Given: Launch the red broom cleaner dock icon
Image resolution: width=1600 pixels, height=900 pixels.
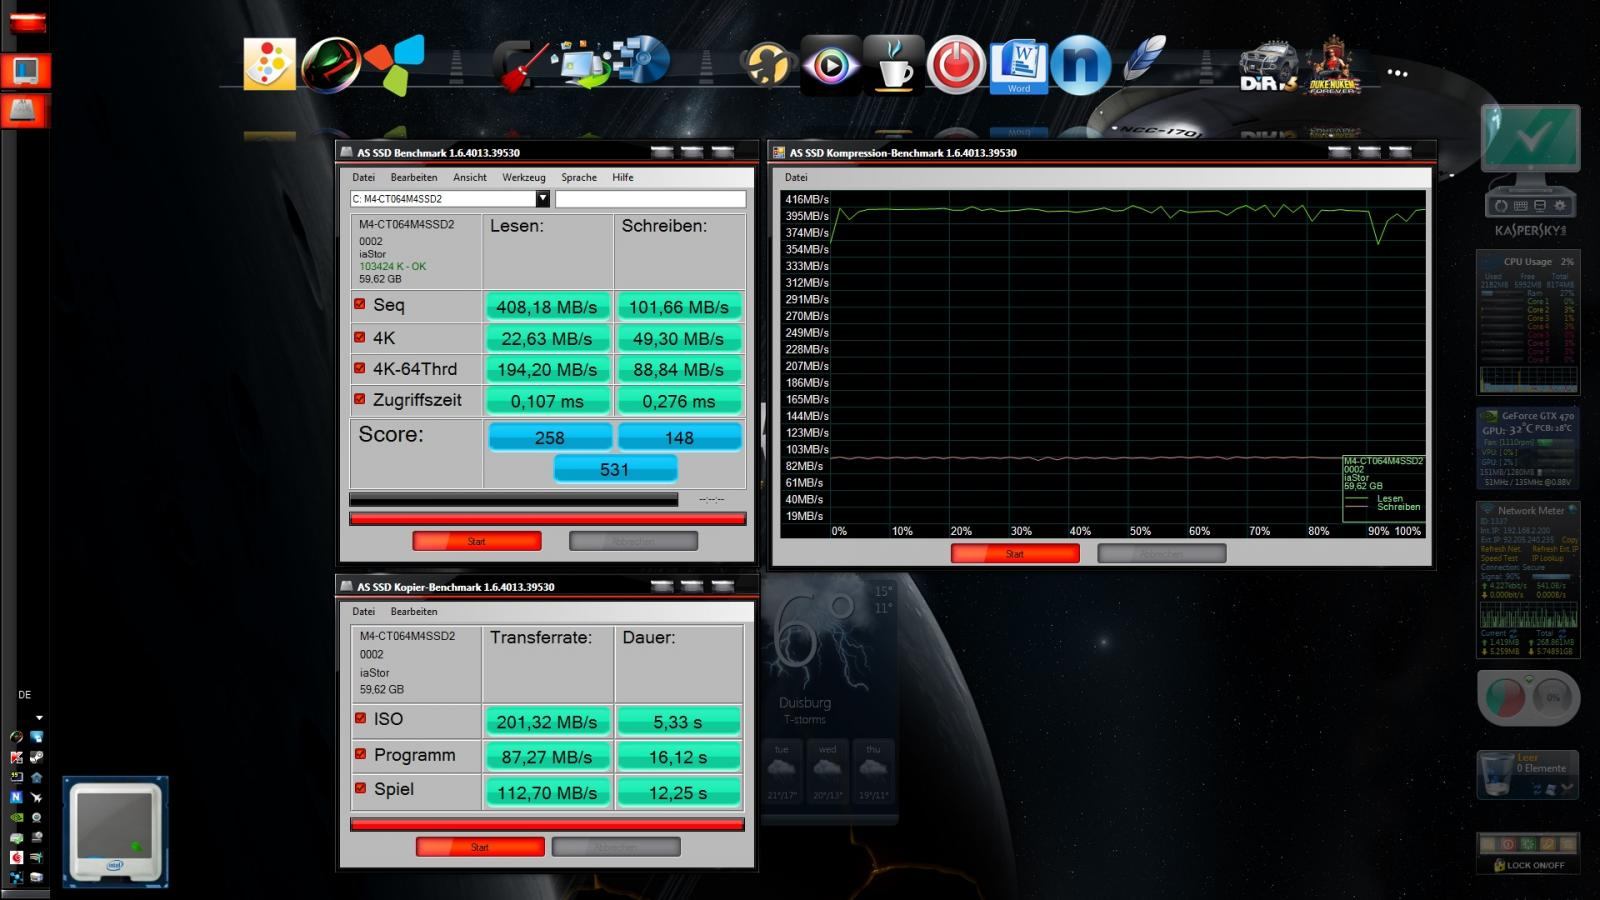Looking at the screenshot, I should tap(522, 66).
